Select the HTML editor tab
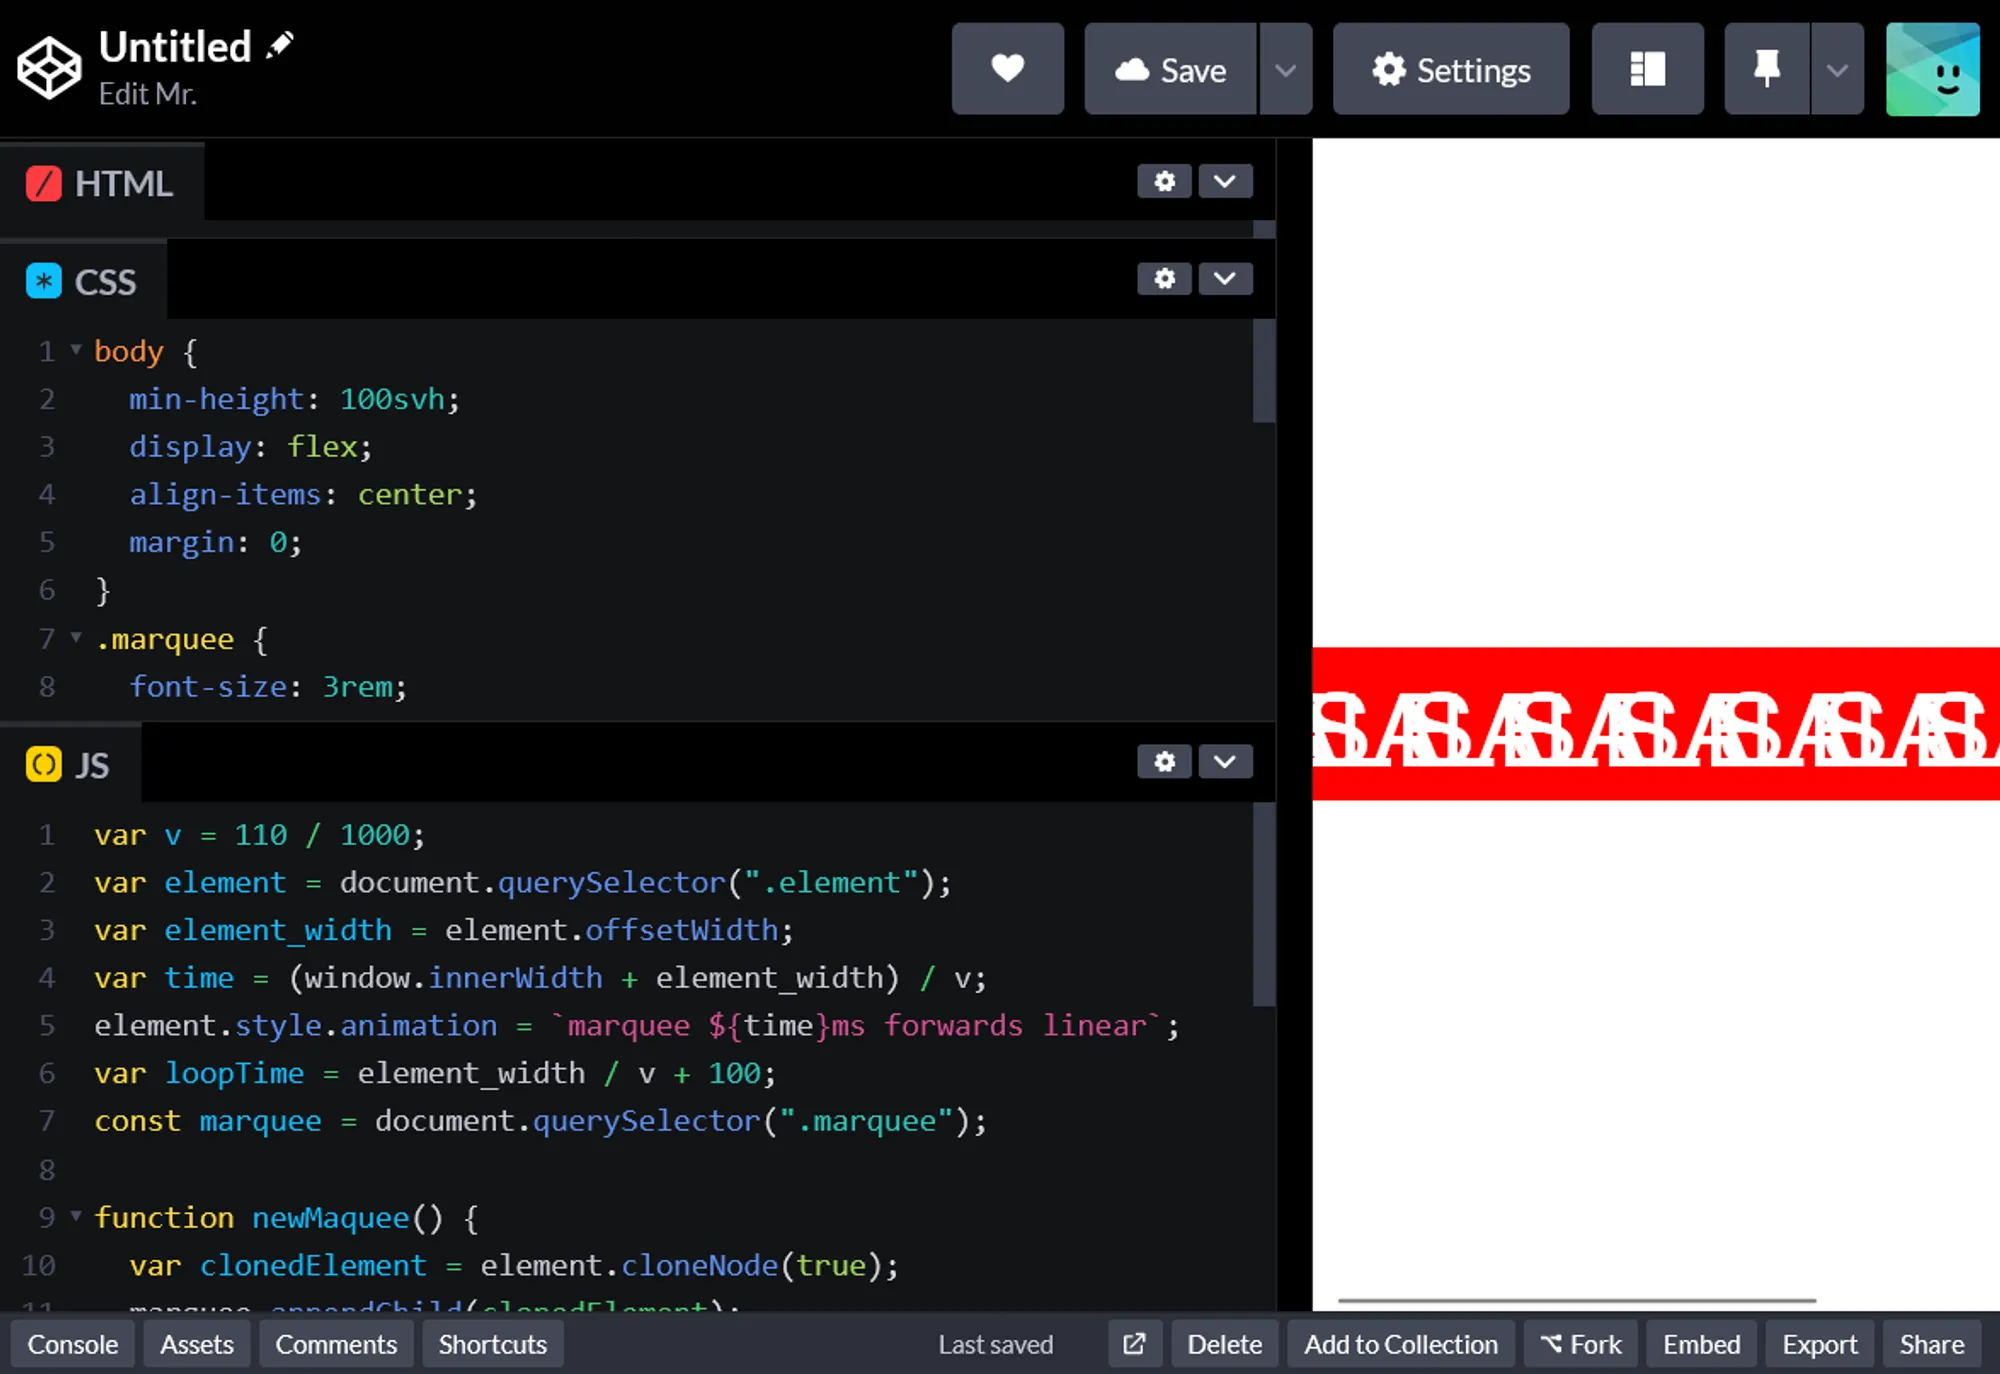This screenshot has height=1374, width=2000. 101,183
